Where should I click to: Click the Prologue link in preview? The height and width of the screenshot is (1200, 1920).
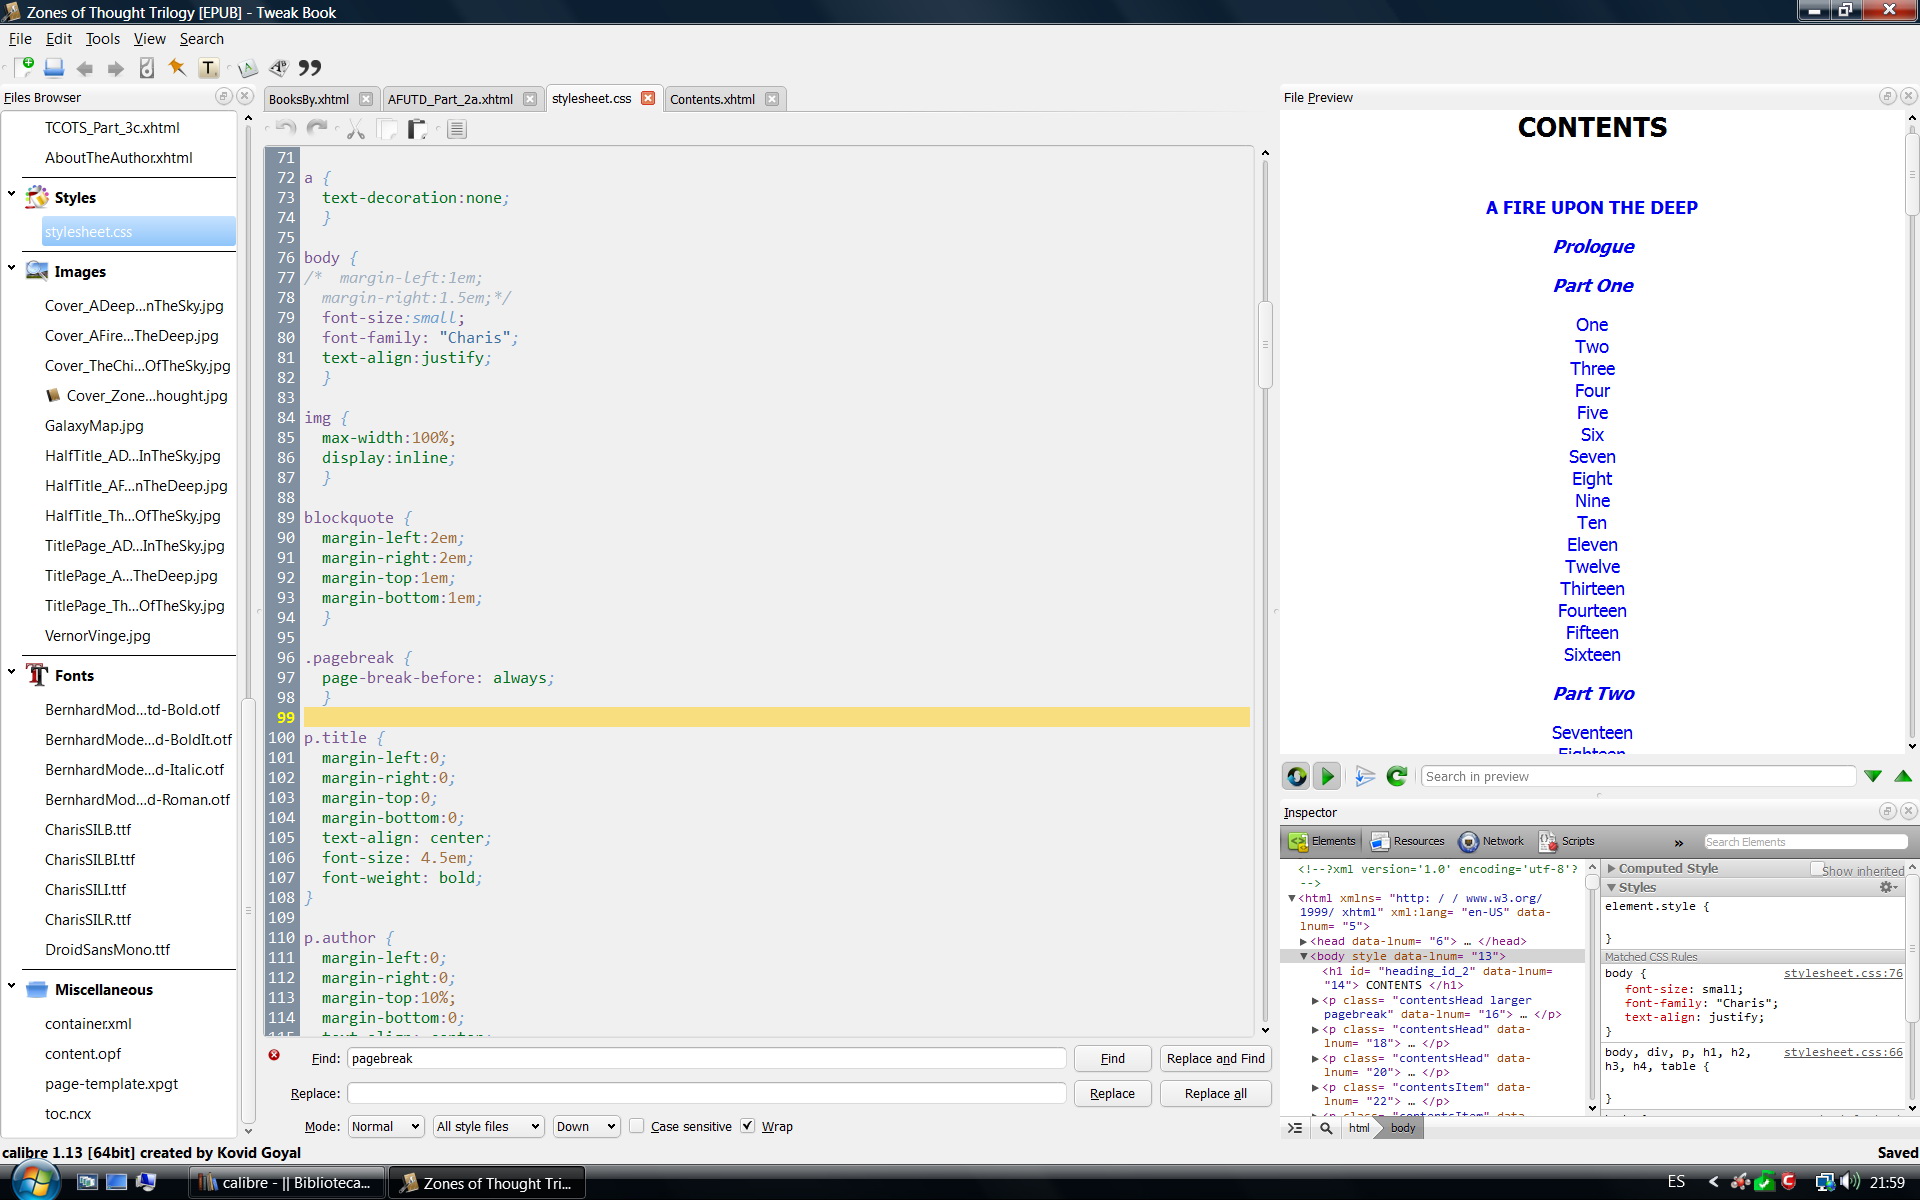(x=1593, y=247)
